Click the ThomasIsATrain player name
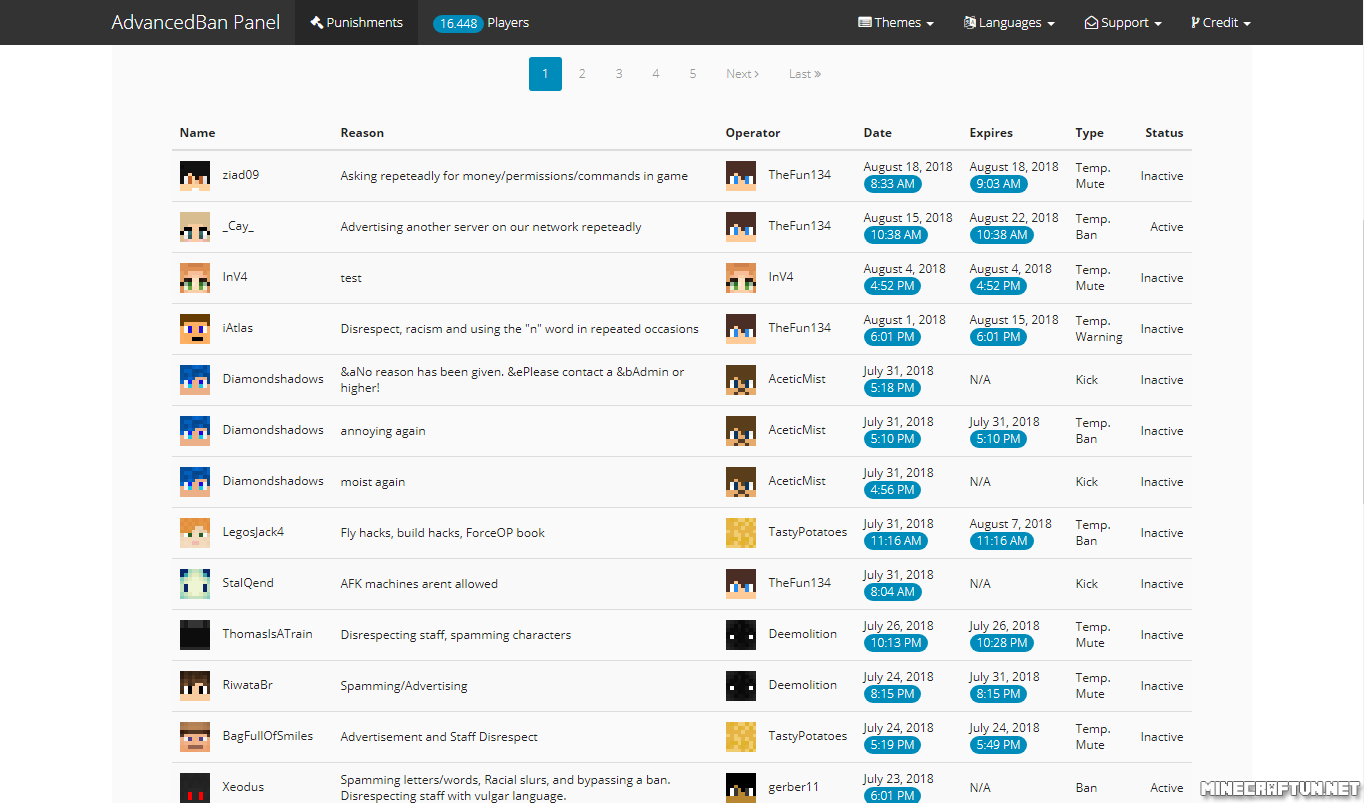The image size is (1364, 803). click(x=267, y=634)
